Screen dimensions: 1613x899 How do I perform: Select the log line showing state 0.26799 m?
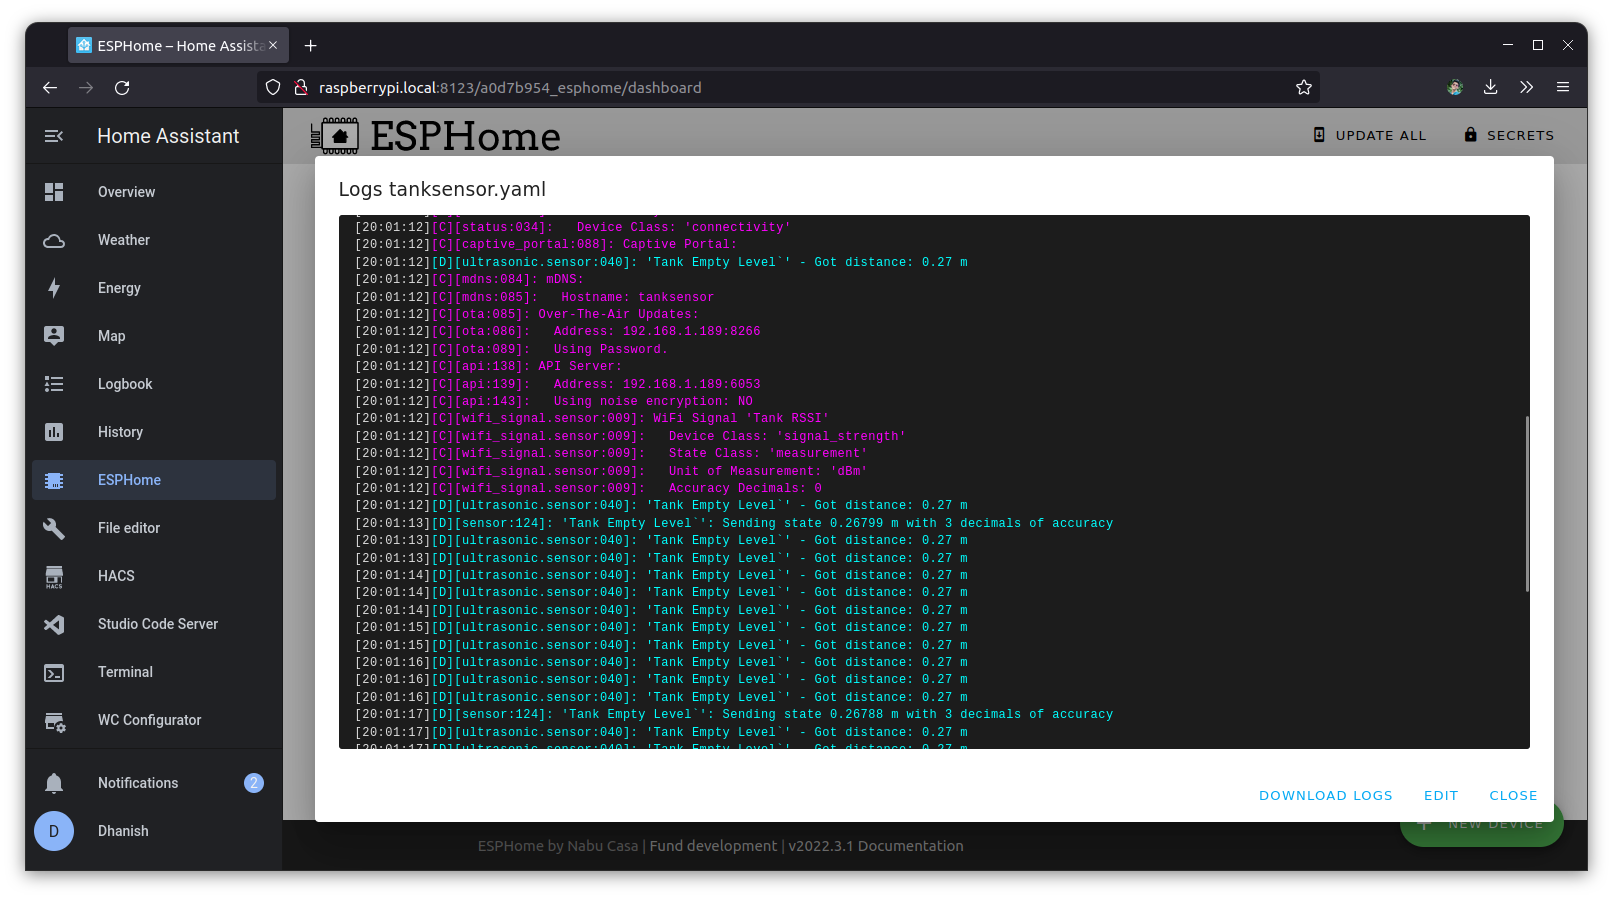click(x=734, y=523)
